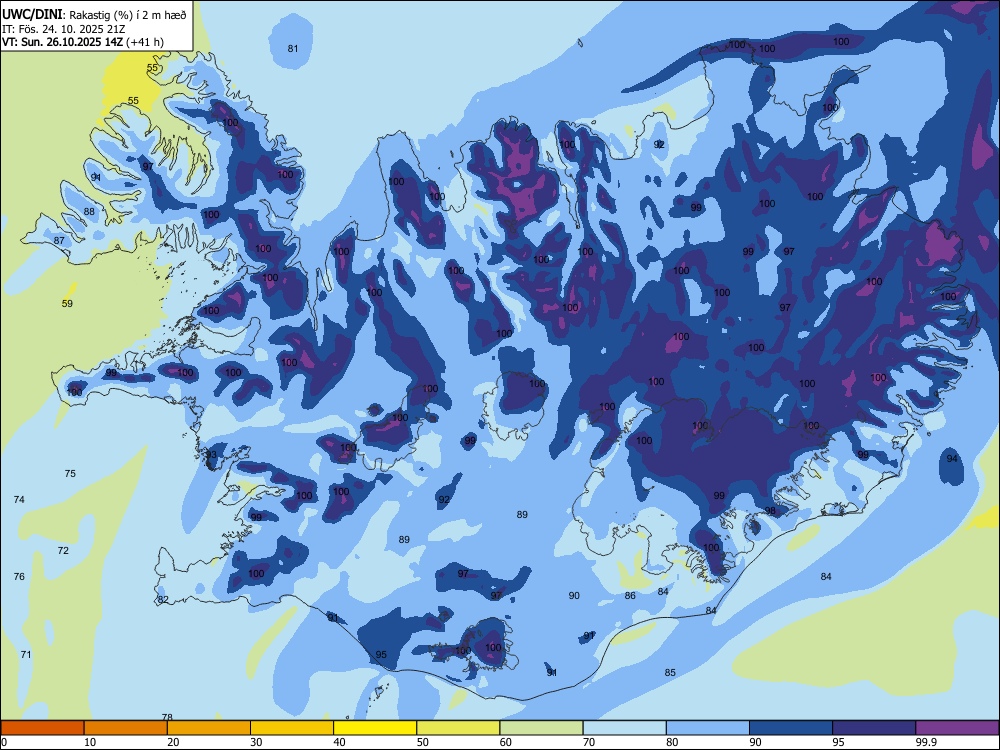Click the dark blue 90–95 legend swatch

(791, 728)
